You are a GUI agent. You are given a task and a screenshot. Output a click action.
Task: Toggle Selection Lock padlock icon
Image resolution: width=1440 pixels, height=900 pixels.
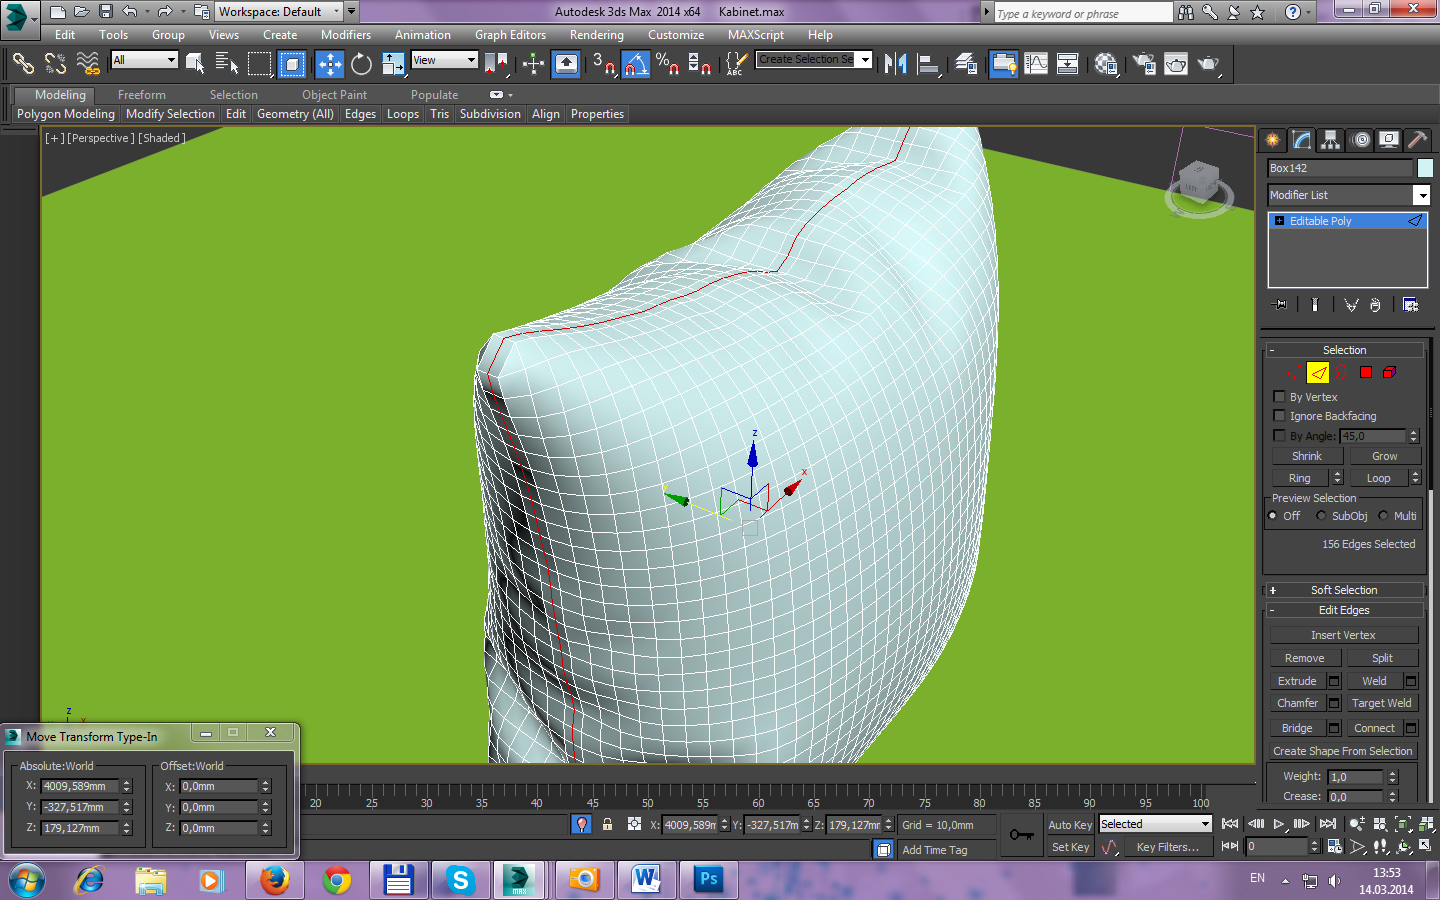pos(607,824)
